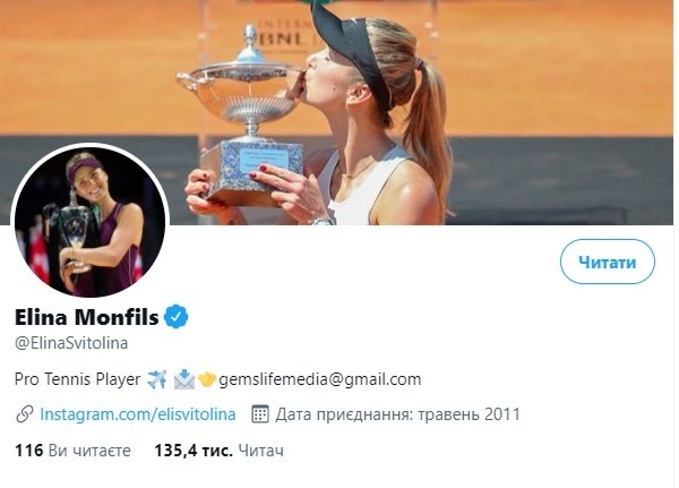Image resolution: width=679 pixels, height=488 pixels.
Task: Click the Elina Monfils display name
Action: pyautogui.click(x=86, y=318)
